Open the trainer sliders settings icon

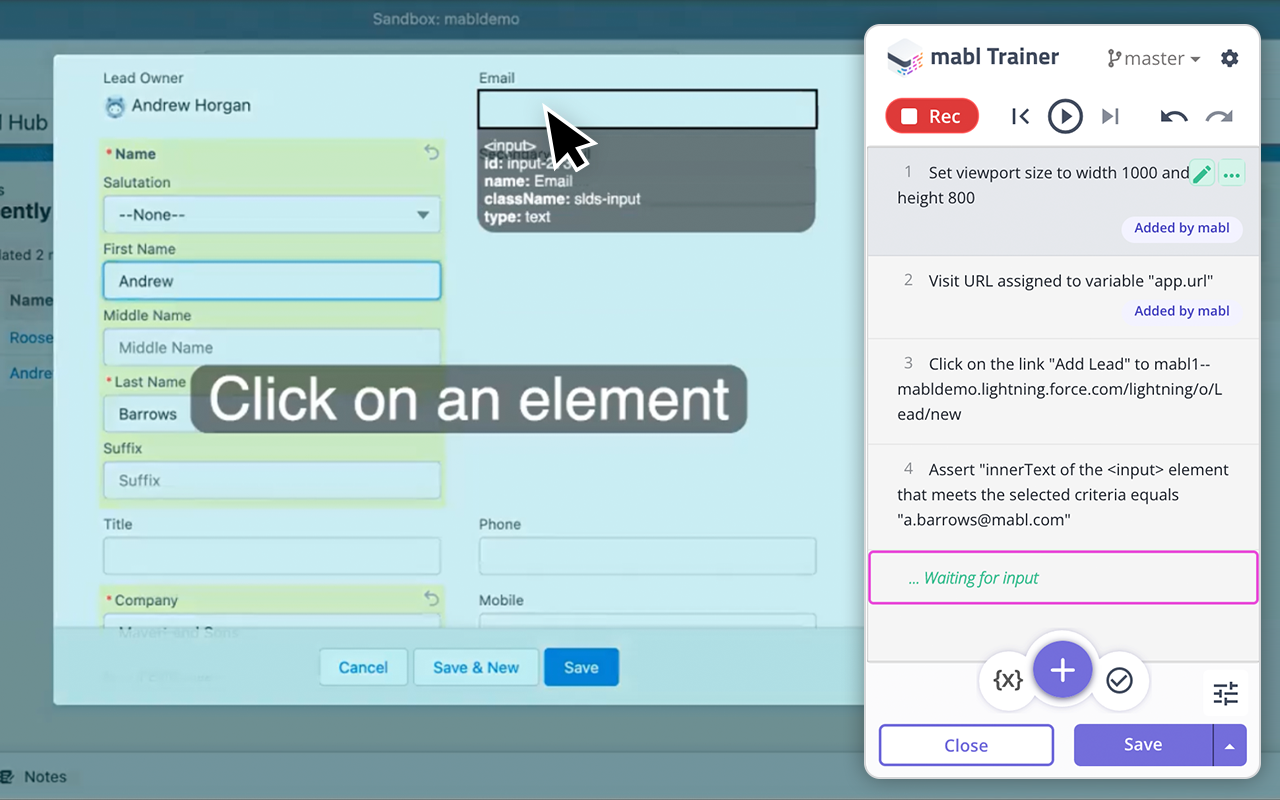[1226, 693]
